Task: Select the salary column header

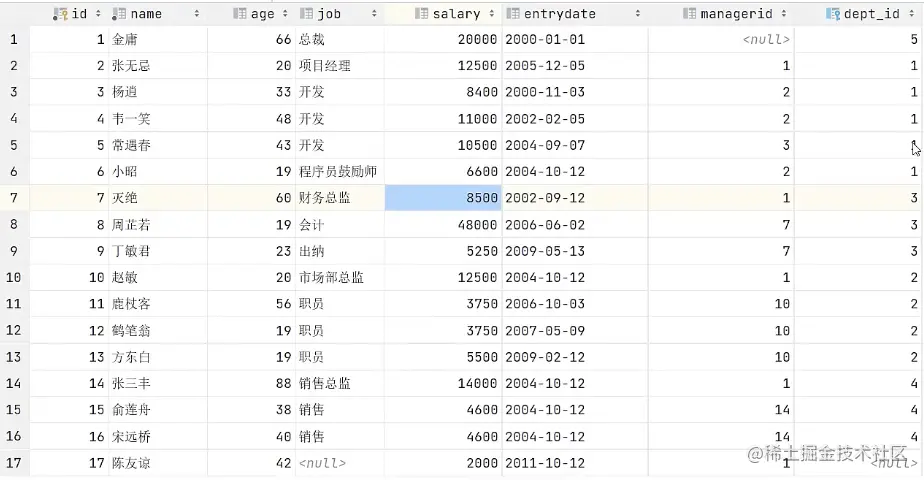Action: [443, 14]
